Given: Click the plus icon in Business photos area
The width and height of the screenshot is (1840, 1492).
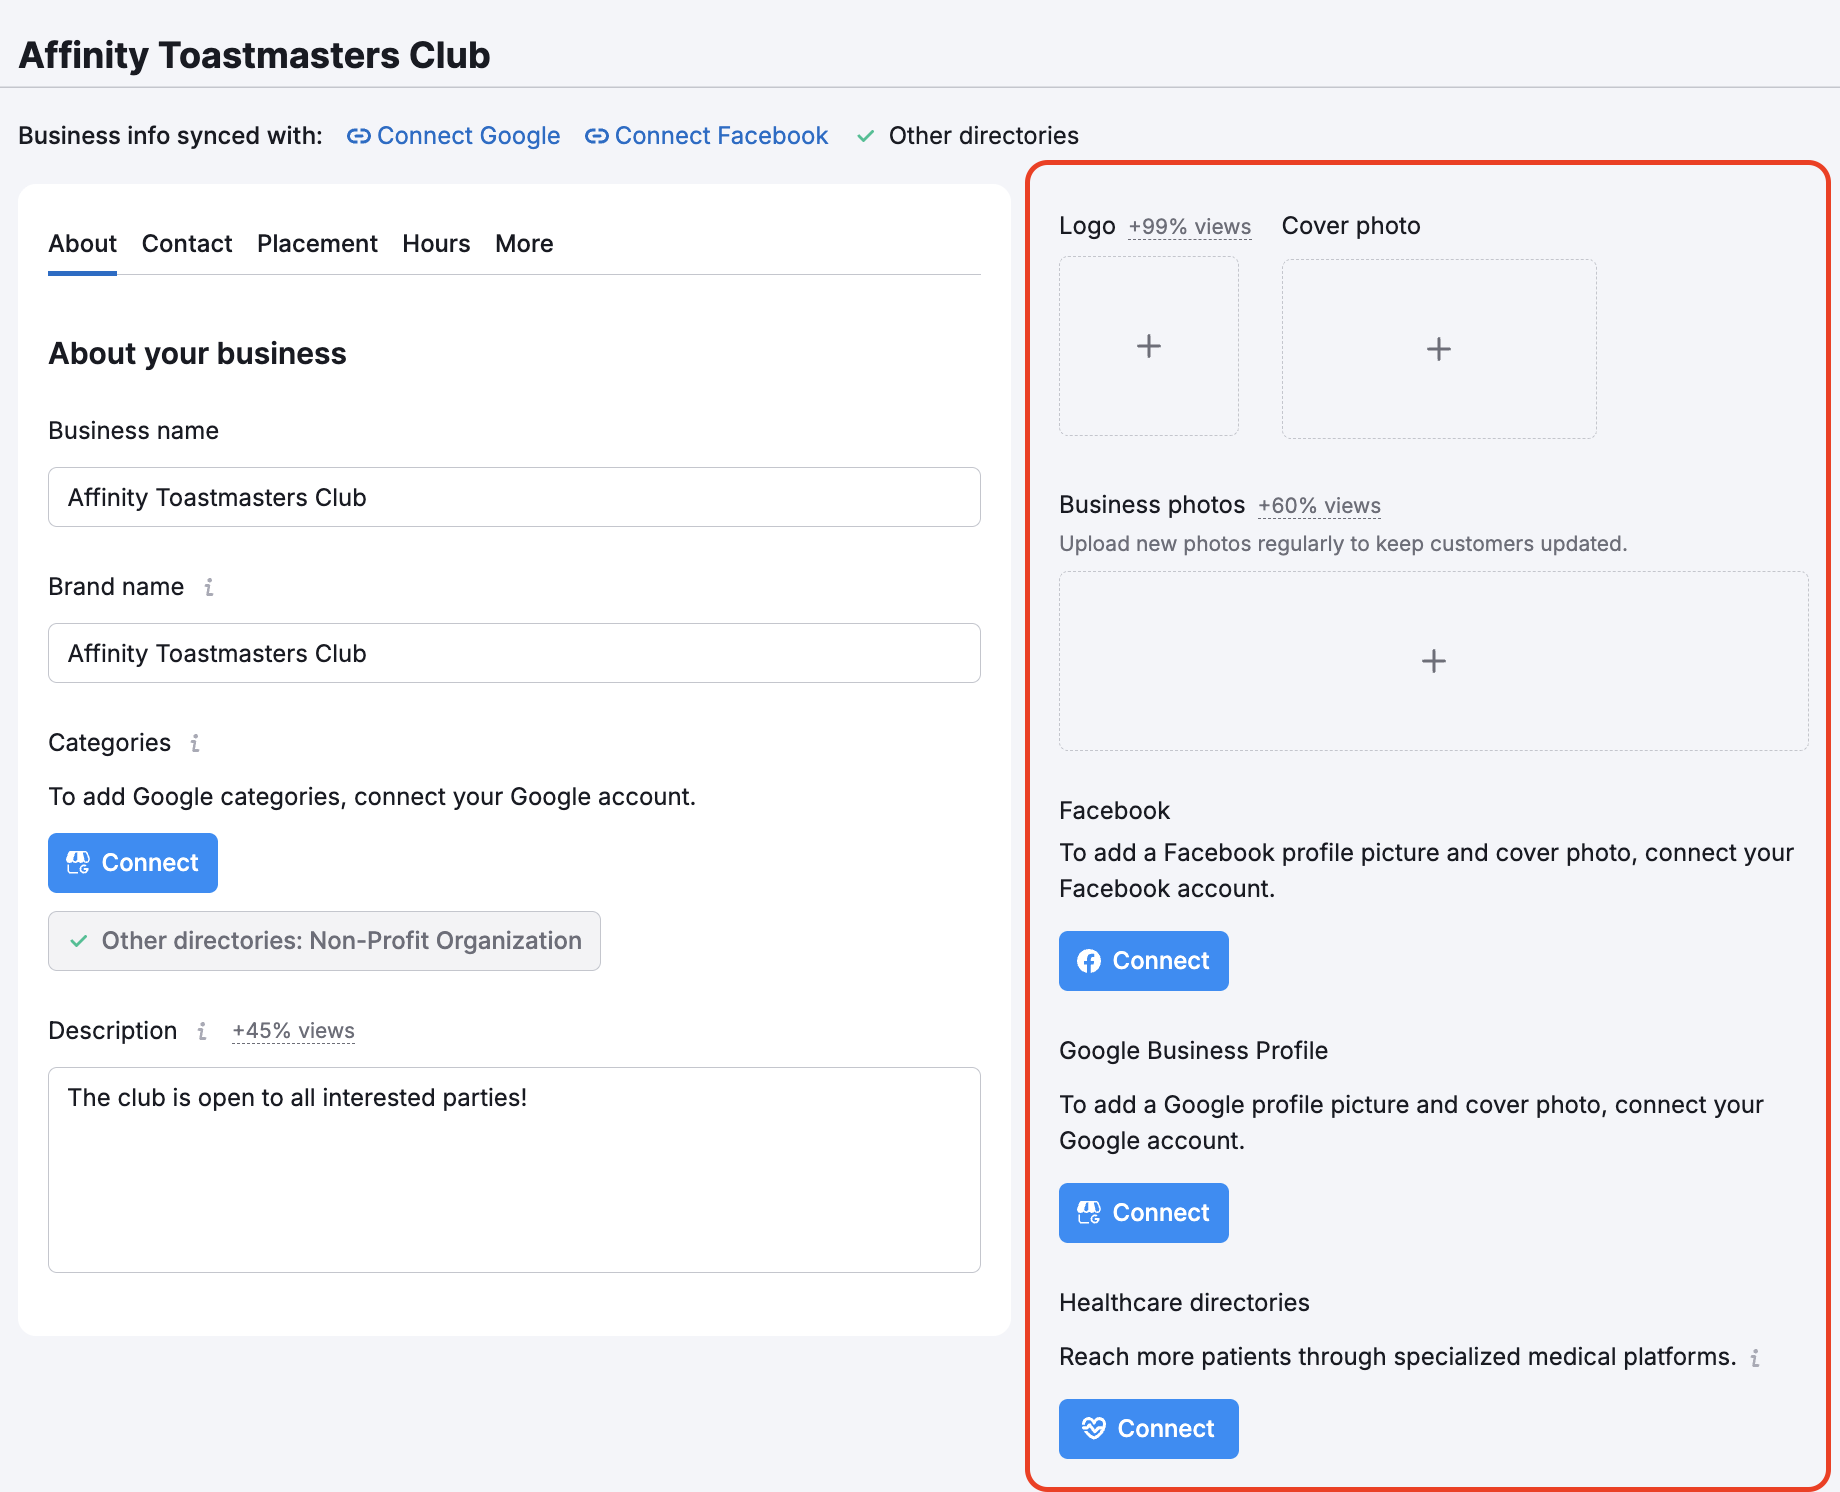Looking at the screenshot, I should (1433, 660).
